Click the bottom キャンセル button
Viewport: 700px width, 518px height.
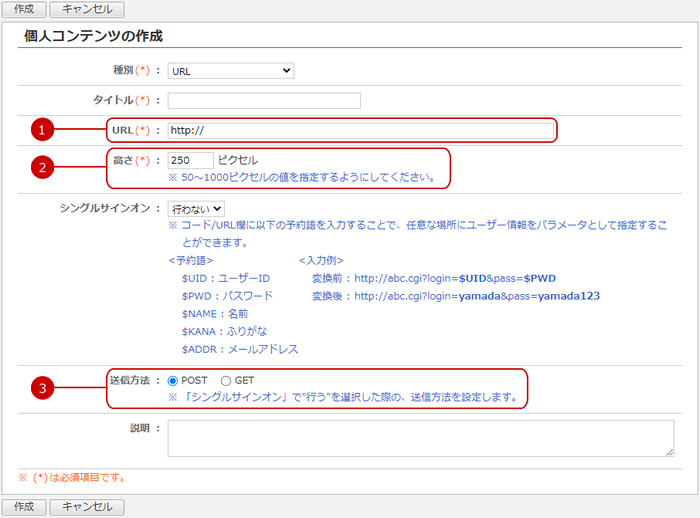[87, 507]
